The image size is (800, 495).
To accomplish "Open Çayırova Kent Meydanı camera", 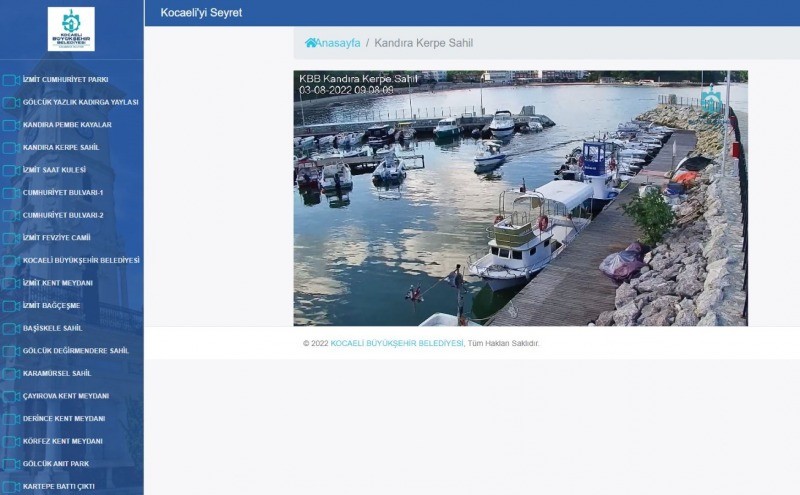I will (66, 395).
